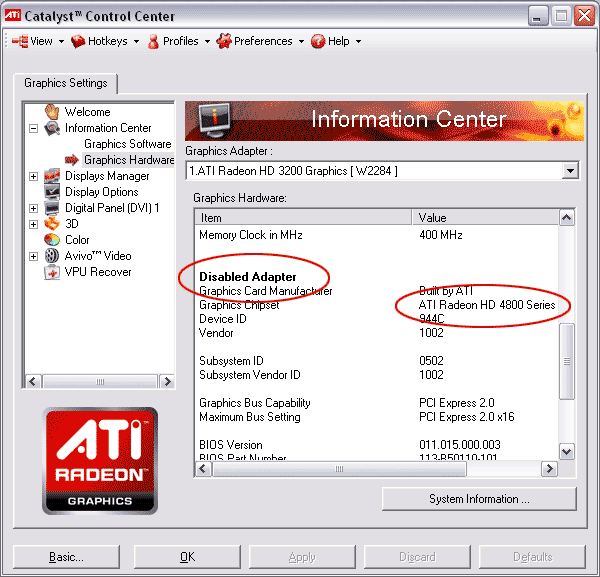
Task: Minimize the Catalyst Control Center window
Action: [538, 16]
